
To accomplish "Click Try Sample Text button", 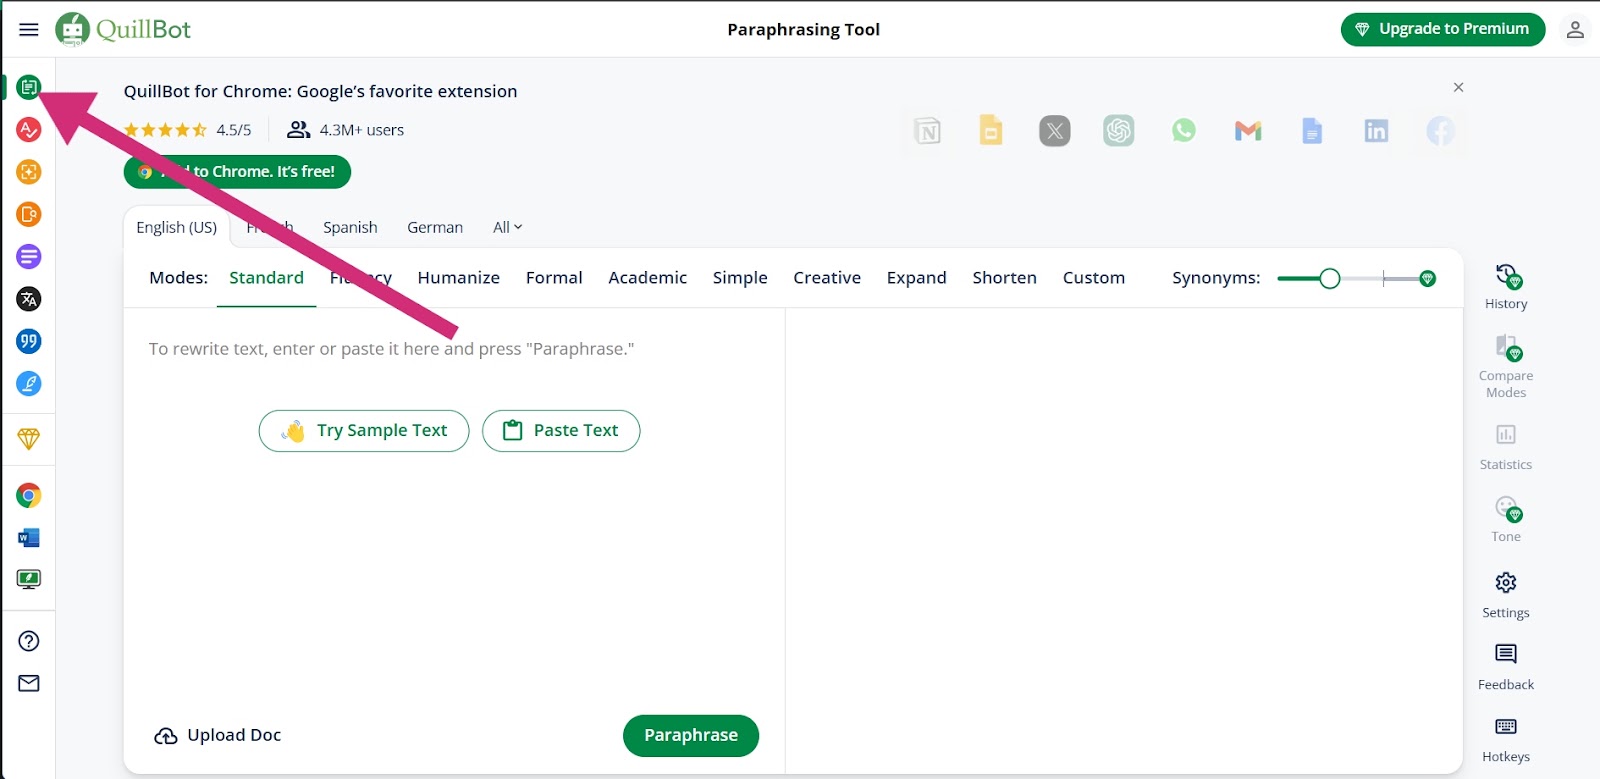I will pyautogui.click(x=364, y=431).
